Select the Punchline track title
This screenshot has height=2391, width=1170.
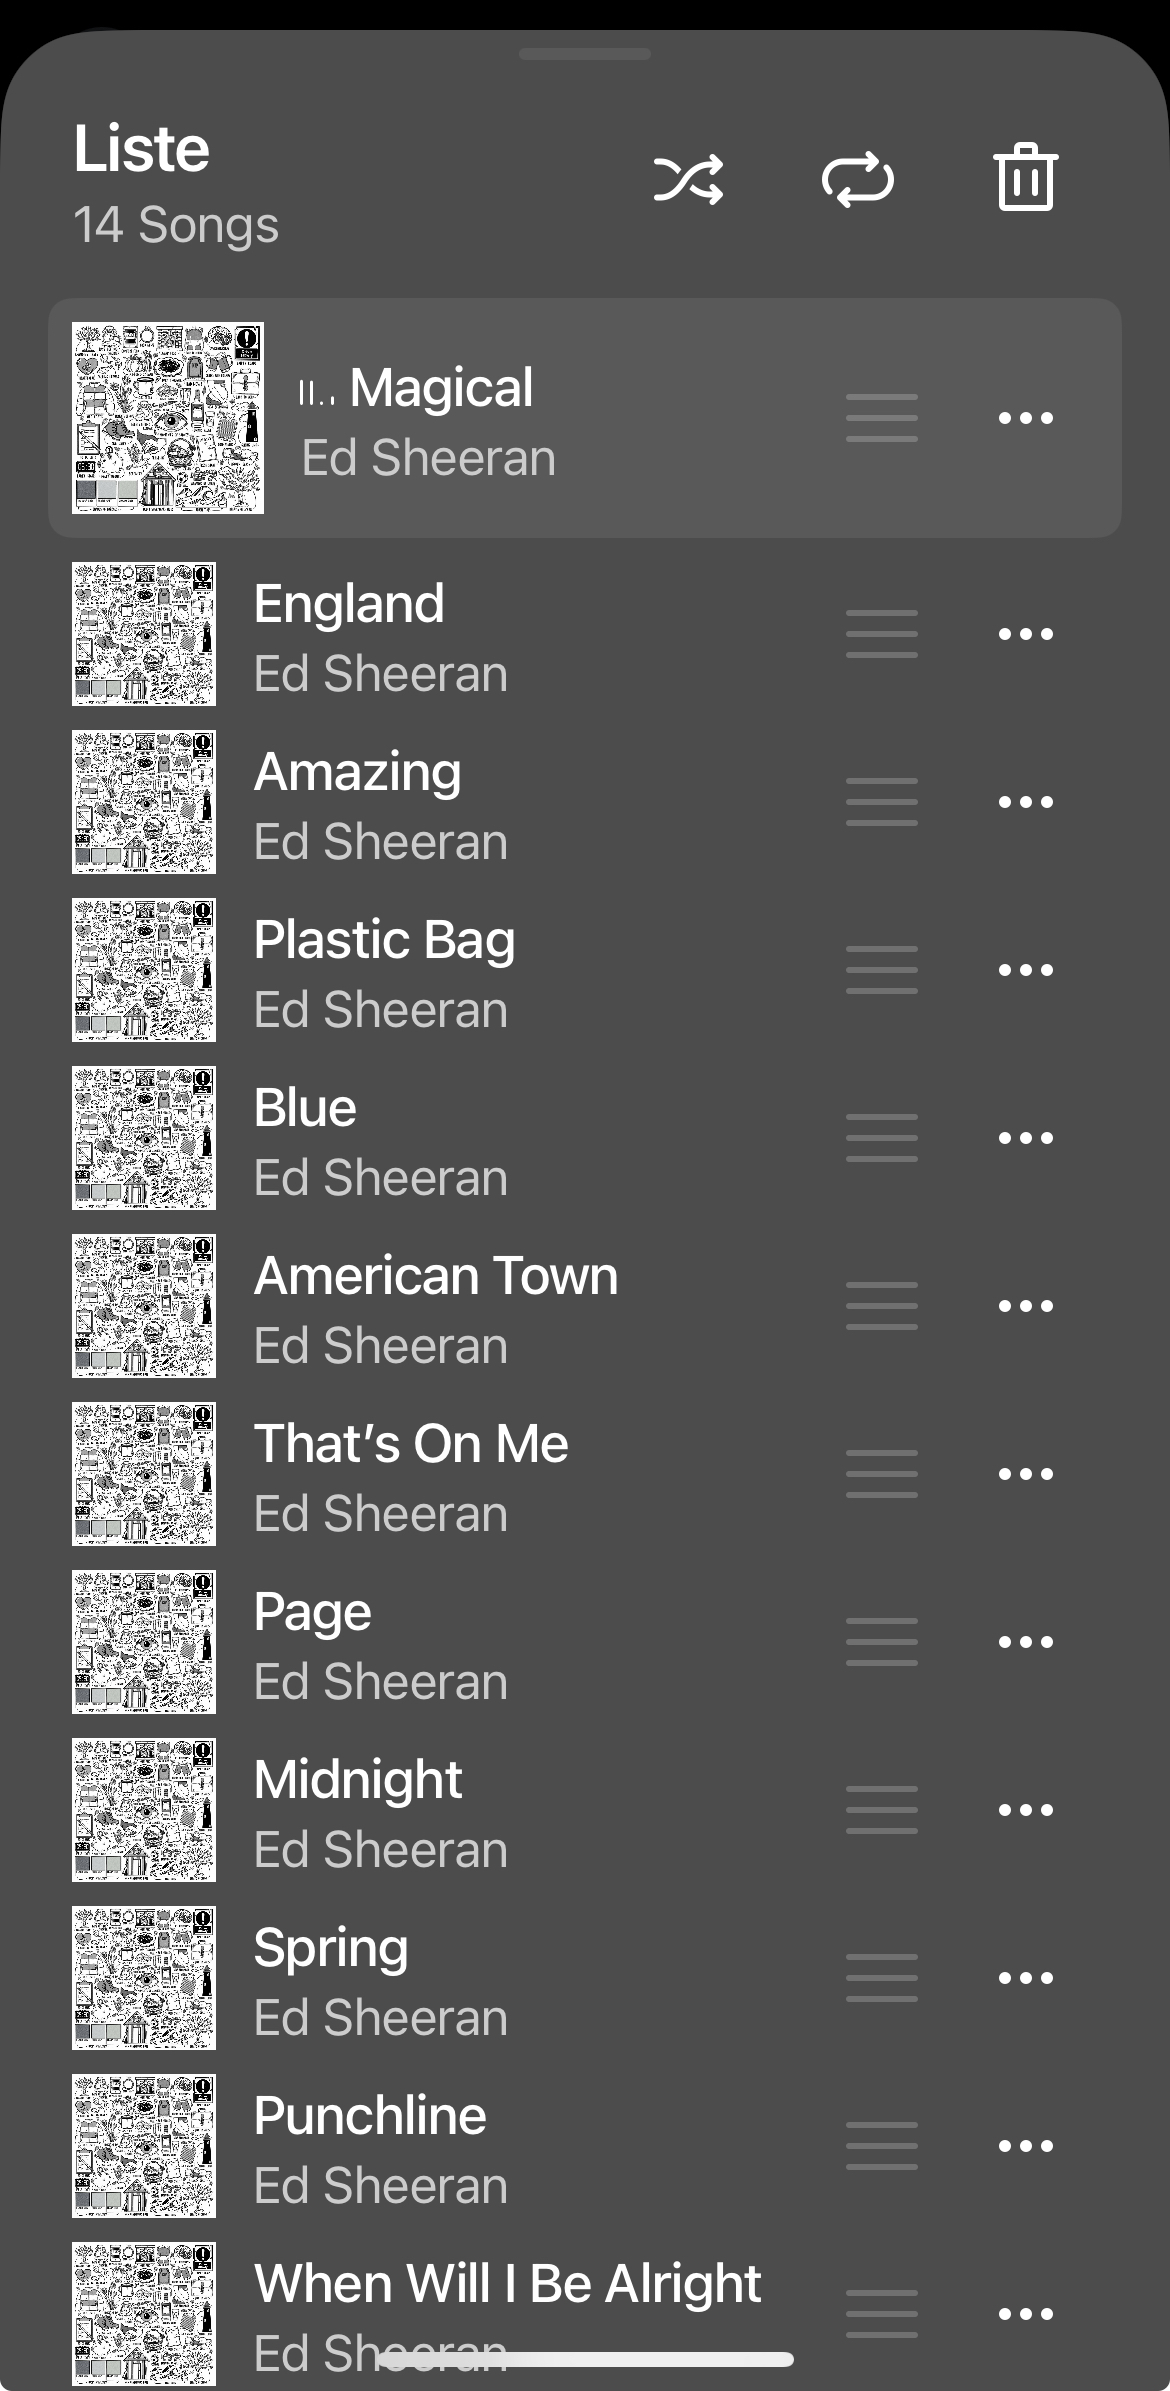370,2116
